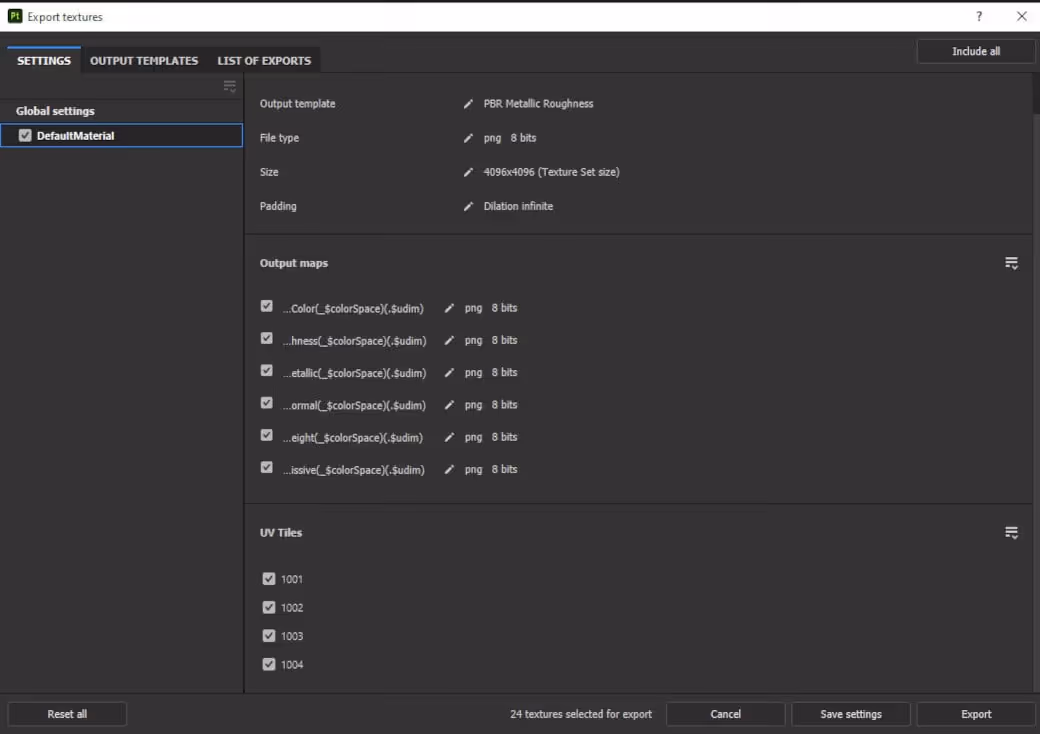The height and width of the screenshot is (734, 1040).
Task: Open the LIST OF EXPORTS tab
Action: click(x=263, y=60)
